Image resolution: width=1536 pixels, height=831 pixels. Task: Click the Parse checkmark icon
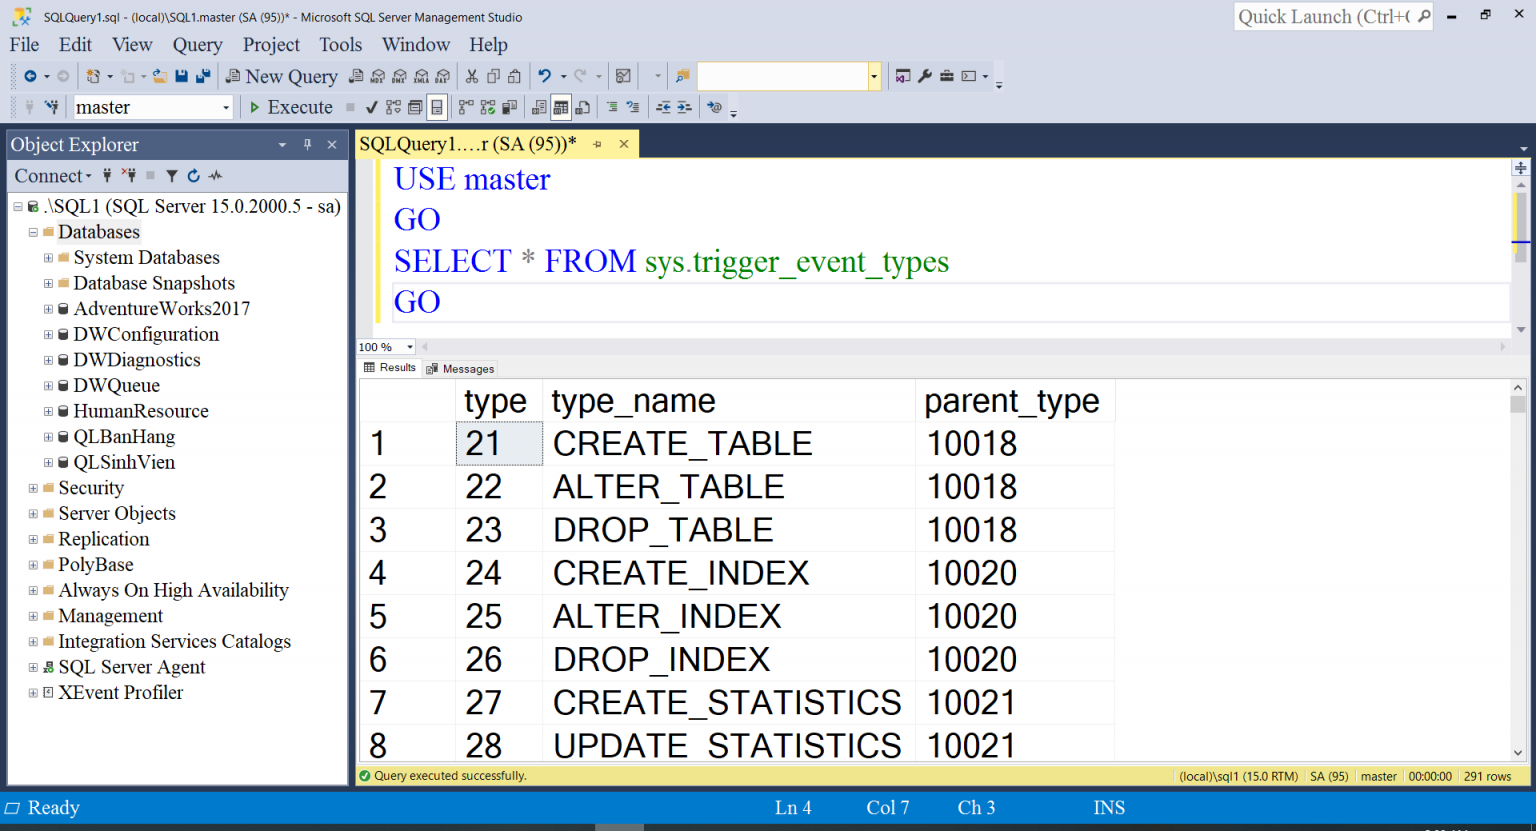tap(371, 107)
